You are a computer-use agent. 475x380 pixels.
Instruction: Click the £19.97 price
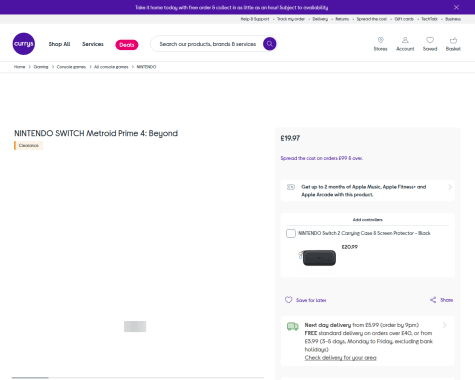click(290, 138)
